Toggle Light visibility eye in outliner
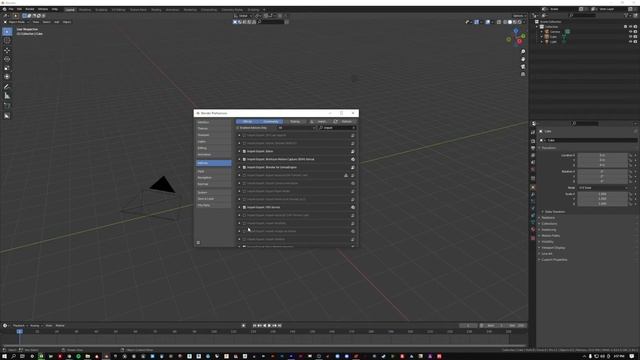The height and width of the screenshot is (360, 640). (630, 42)
